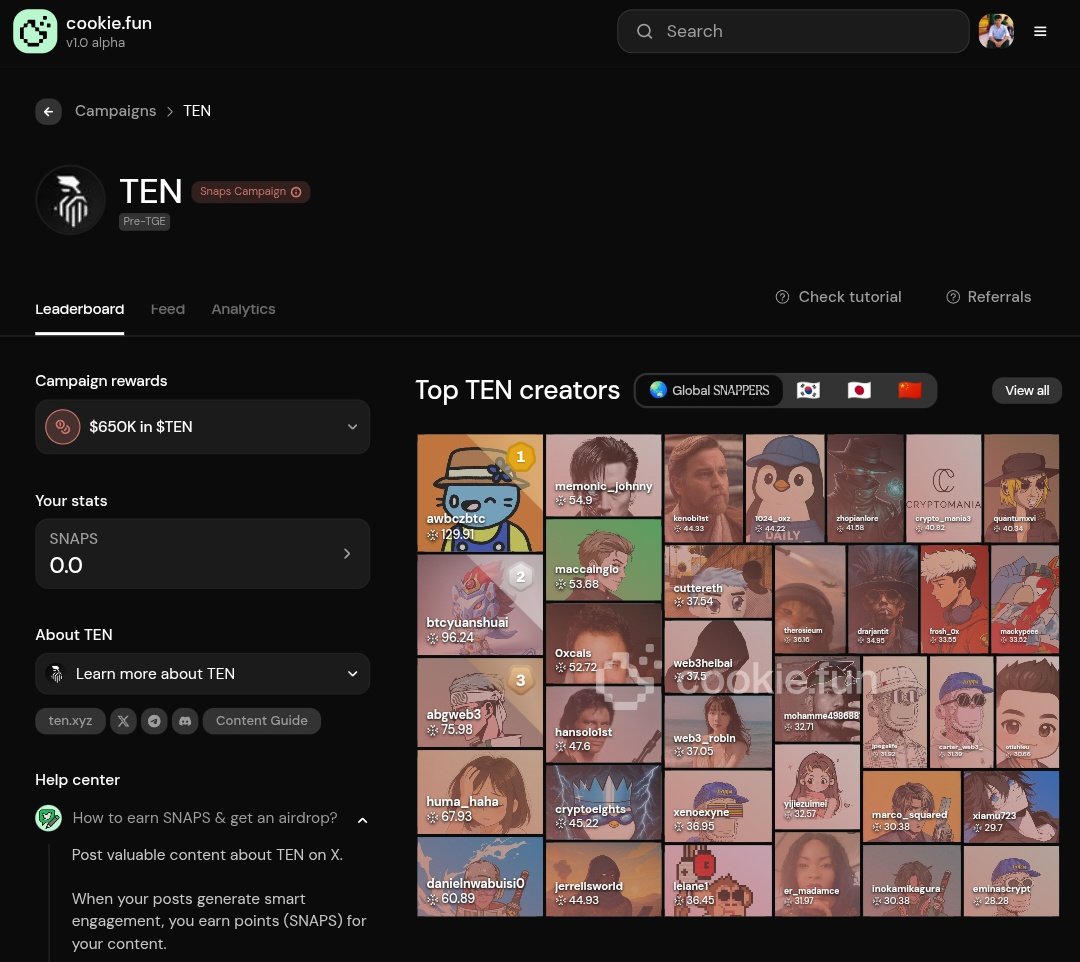Image resolution: width=1080 pixels, height=962 pixels.
Task: Click the Check tutorial question icon
Action: tap(782, 297)
